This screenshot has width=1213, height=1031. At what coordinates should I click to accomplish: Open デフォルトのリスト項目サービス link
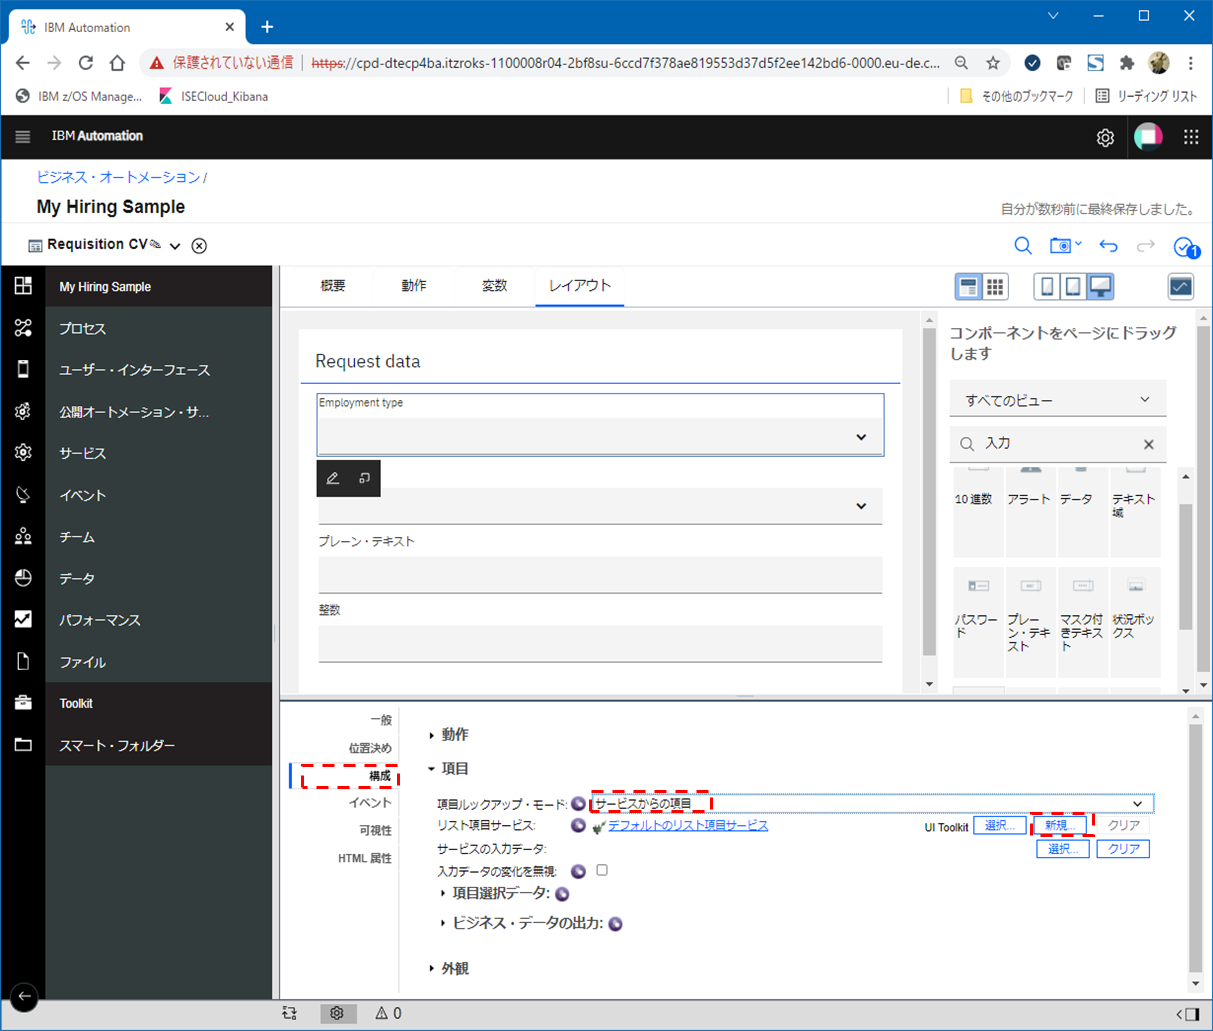[x=688, y=826]
